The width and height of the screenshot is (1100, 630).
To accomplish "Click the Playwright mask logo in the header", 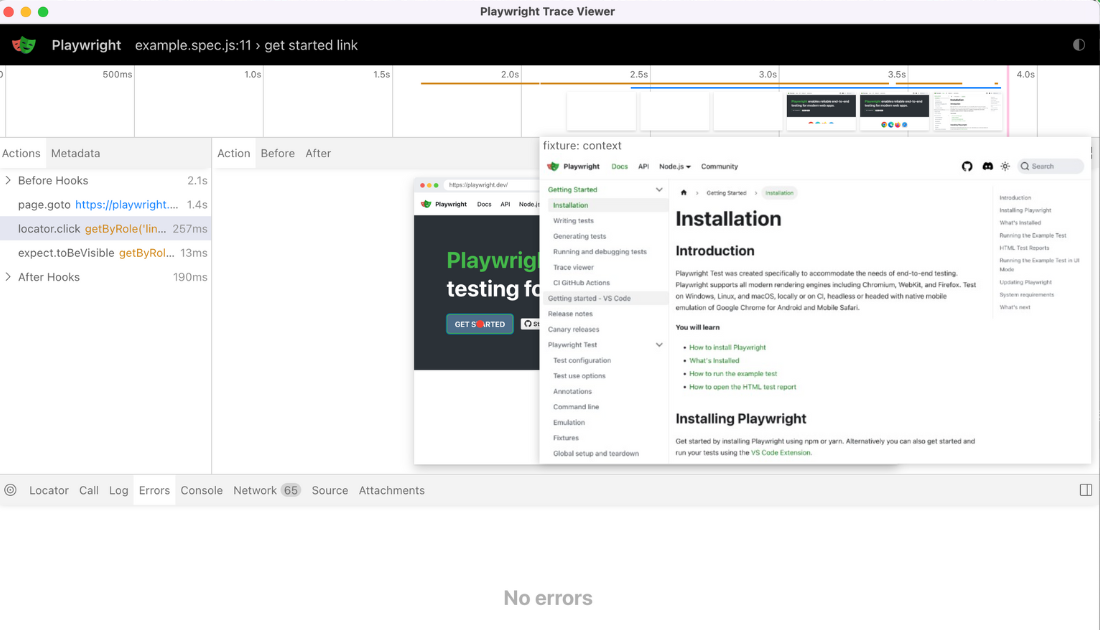I will point(24,45).
